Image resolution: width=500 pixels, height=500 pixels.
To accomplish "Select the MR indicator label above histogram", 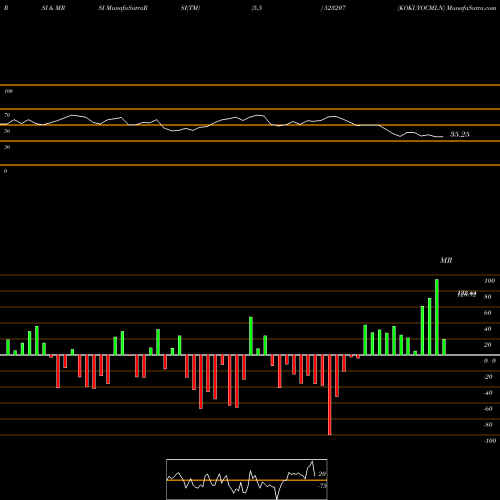I will pos(446,260).
